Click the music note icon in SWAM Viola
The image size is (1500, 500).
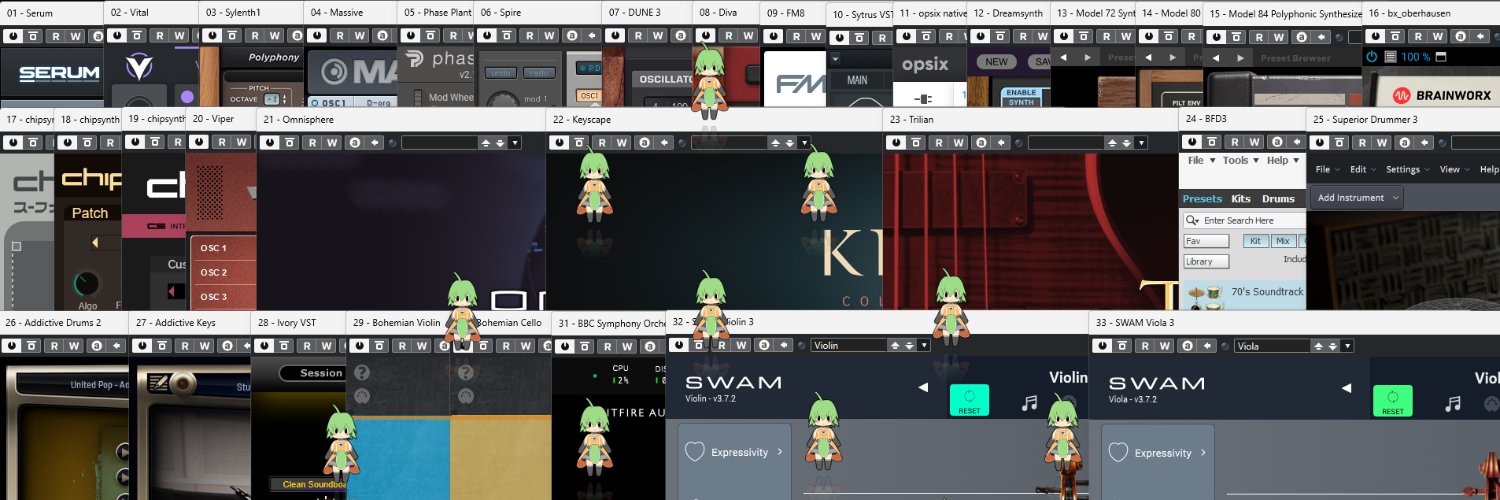[1453, 403]
